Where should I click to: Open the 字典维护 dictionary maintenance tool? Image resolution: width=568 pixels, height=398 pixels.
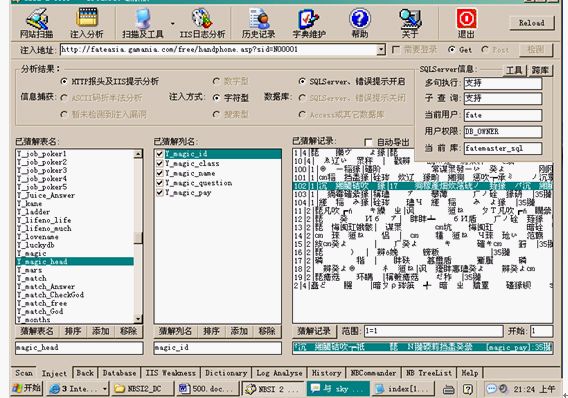309,23
